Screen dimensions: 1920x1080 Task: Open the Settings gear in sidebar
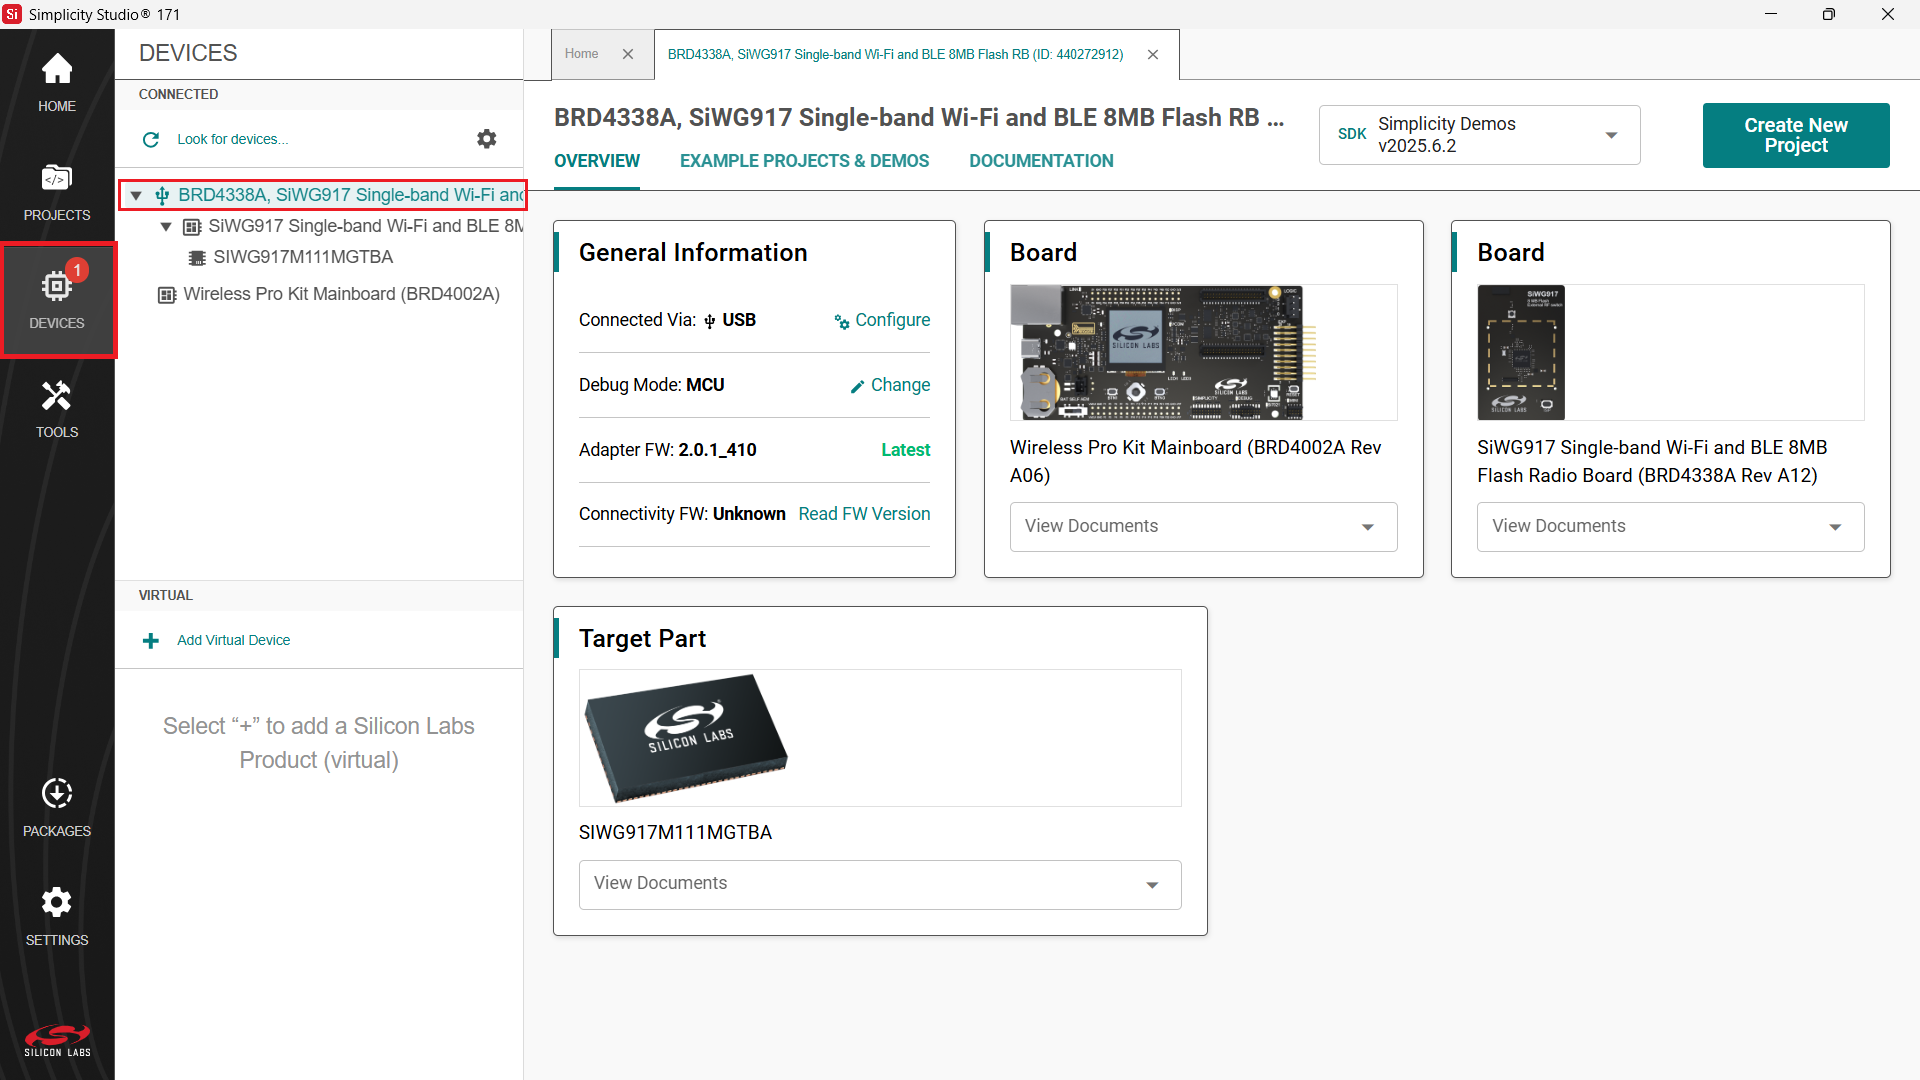point(57,916)
